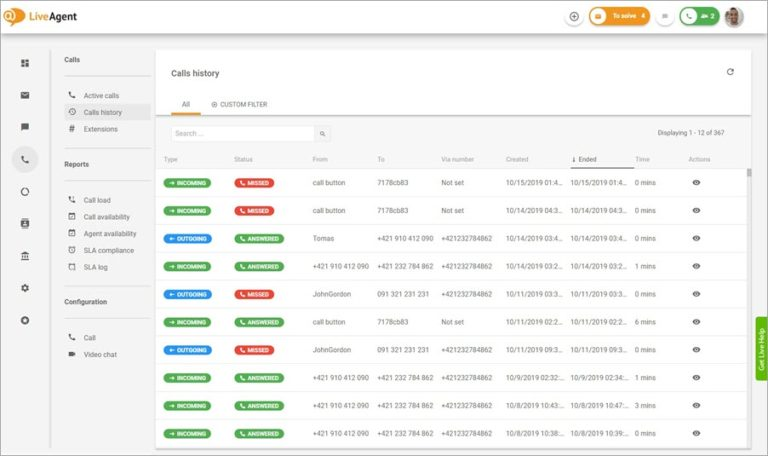Click the bank building icon in sidebar
Viewport: 768px width, 456px height.
25,256
